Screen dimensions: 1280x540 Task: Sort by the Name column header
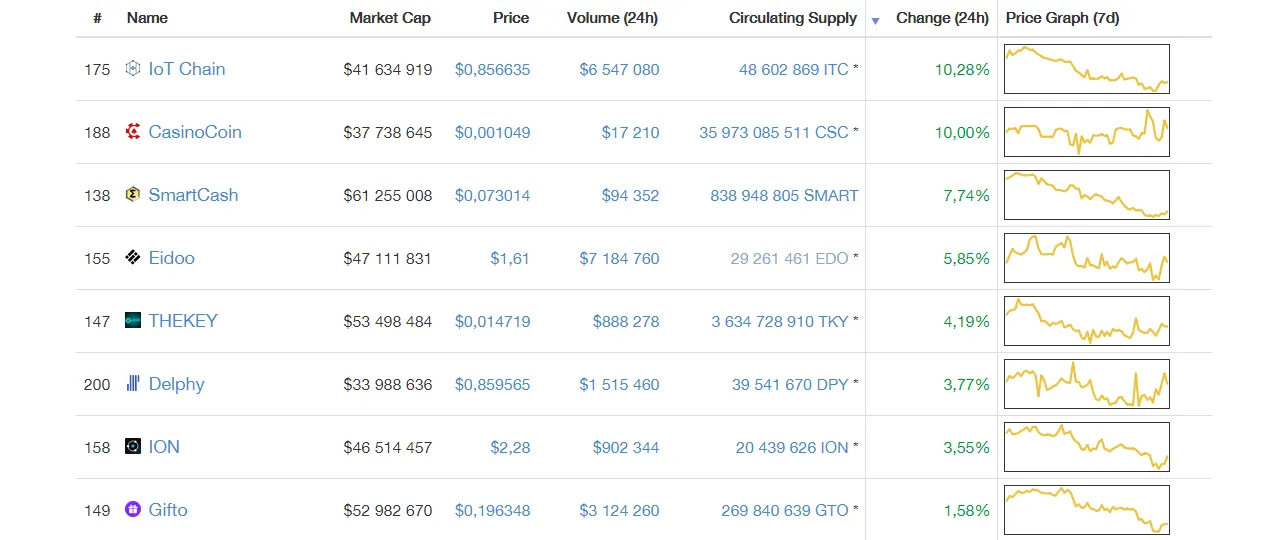[147, 18]
